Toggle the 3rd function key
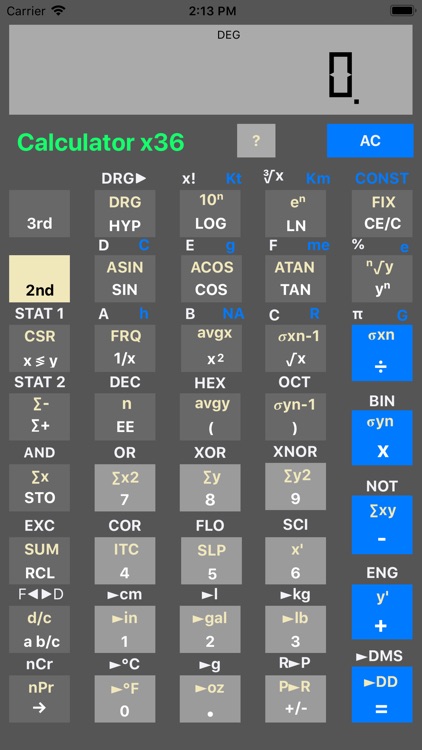This screenshot has height=750, width=422. pos(39,213)
